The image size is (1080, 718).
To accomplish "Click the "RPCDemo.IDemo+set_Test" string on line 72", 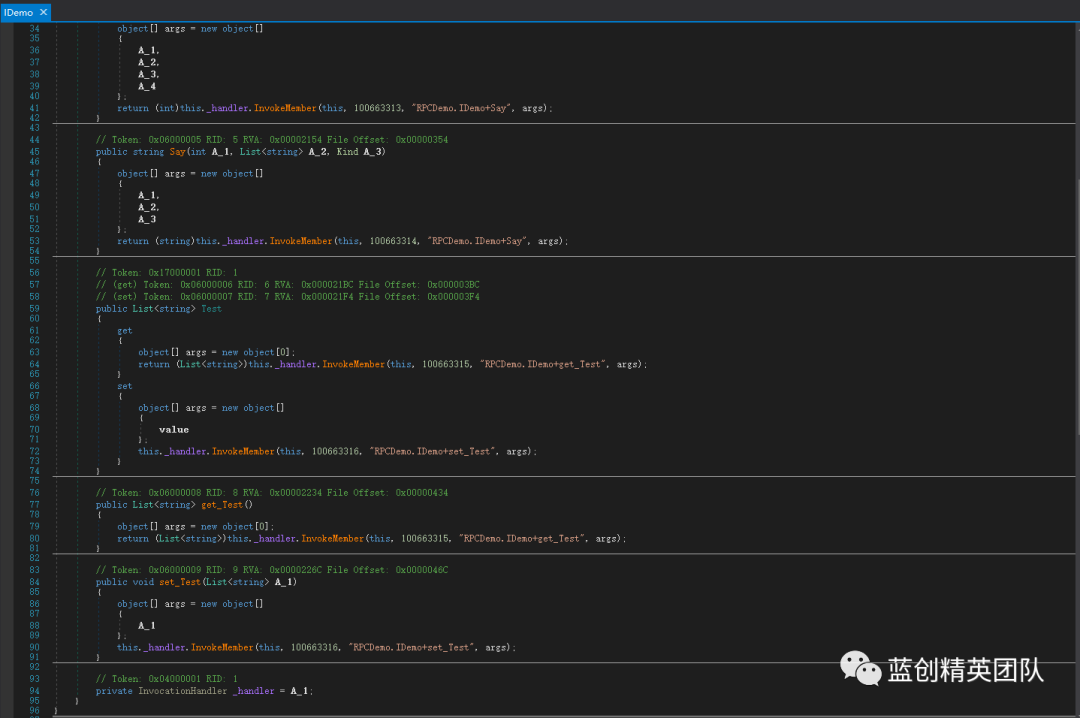I will pos(433,452).
